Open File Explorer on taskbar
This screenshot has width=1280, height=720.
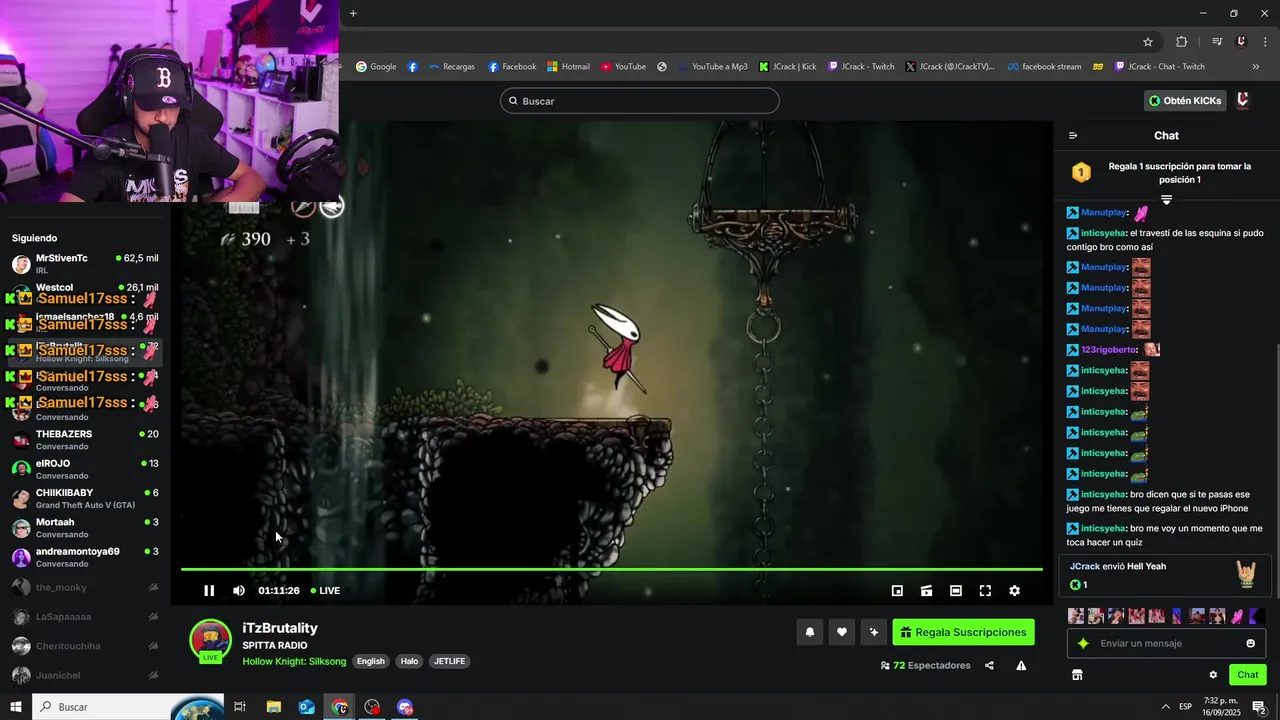click(x=273, y=707)
